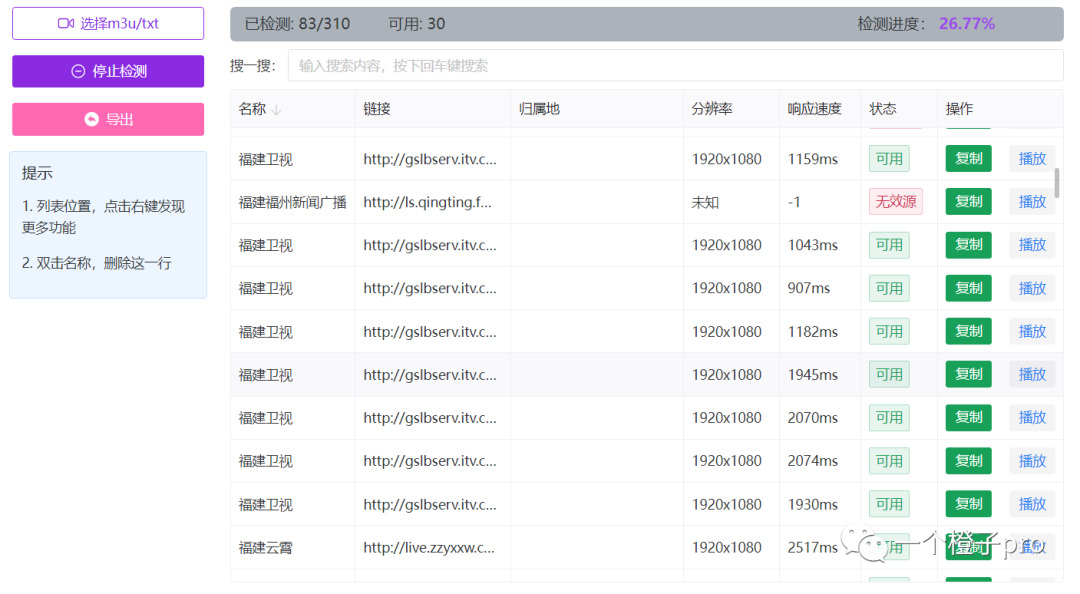The image size is (1080, 594).
Task: Click the 907ms response speed value
Action: (x=809, y=288)
